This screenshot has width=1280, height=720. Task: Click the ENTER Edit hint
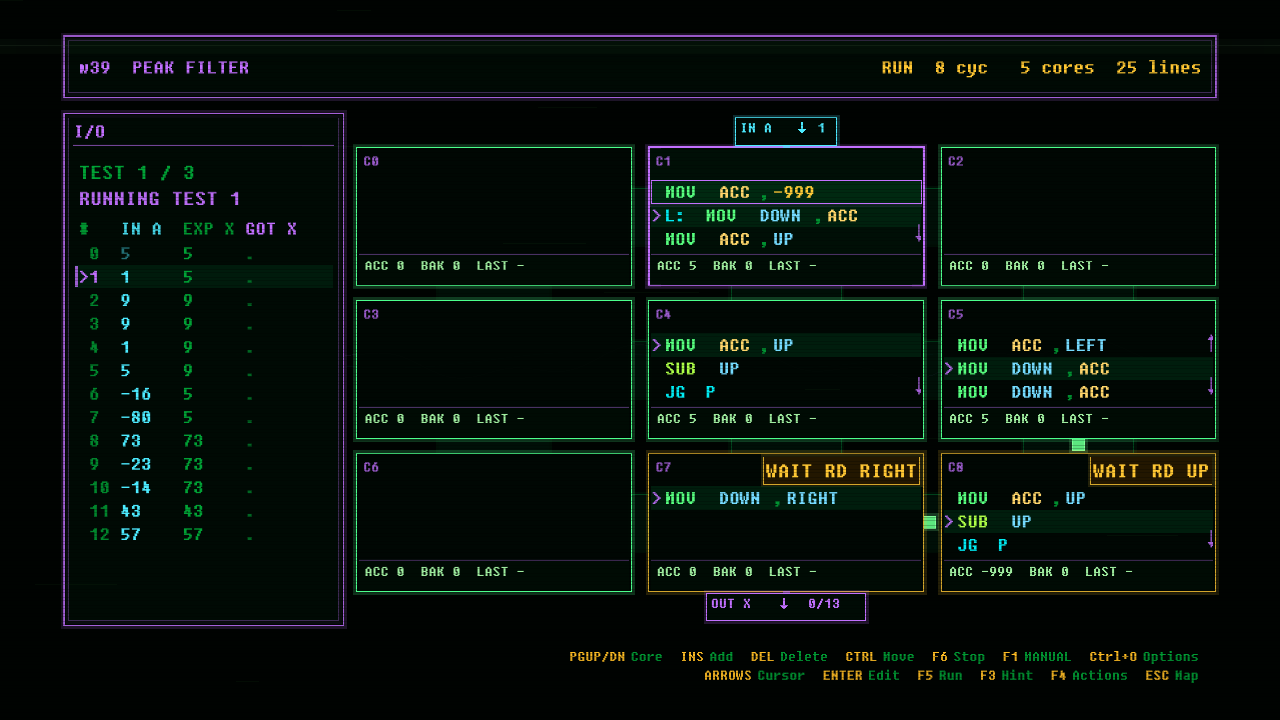(861, 676)
